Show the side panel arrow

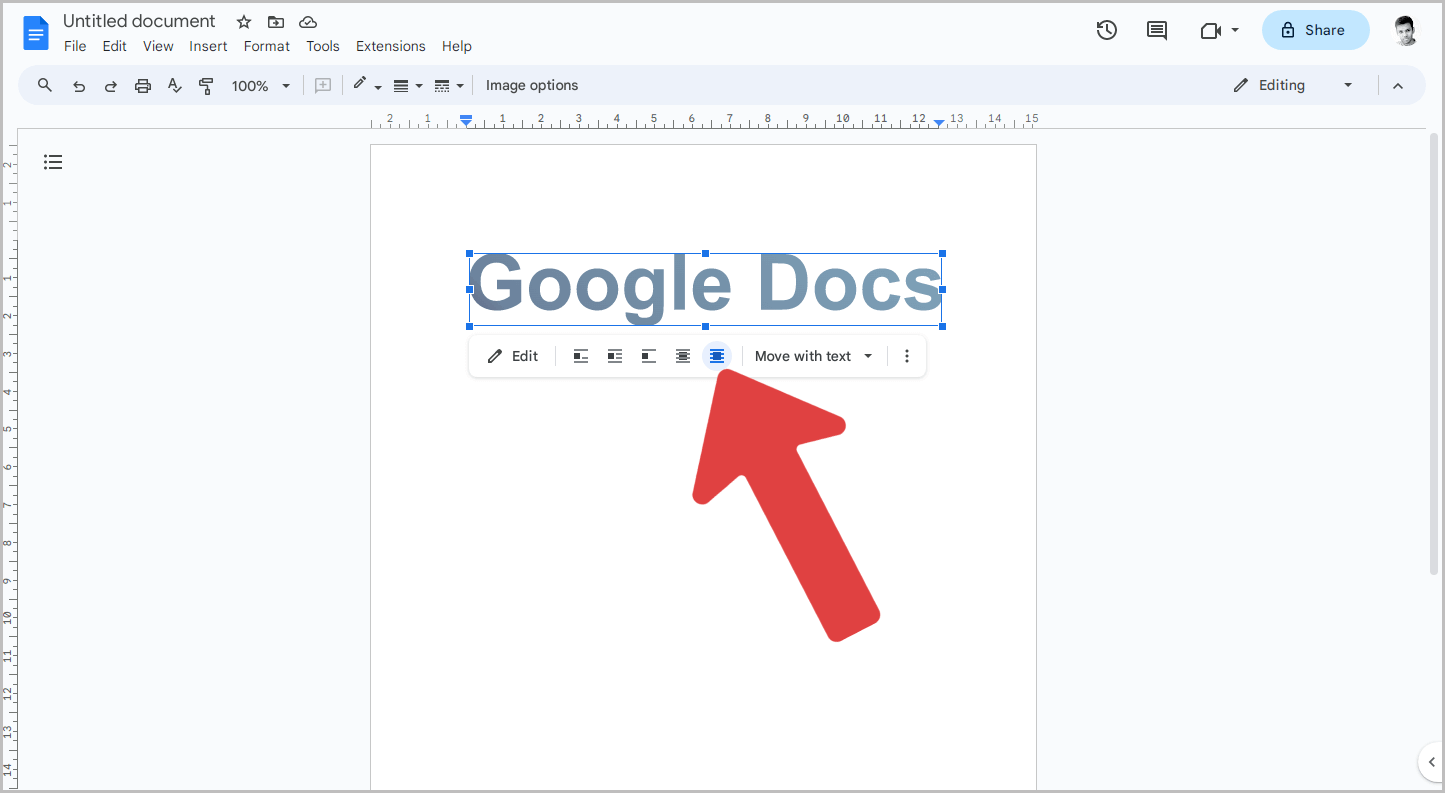click(1431, 763)
